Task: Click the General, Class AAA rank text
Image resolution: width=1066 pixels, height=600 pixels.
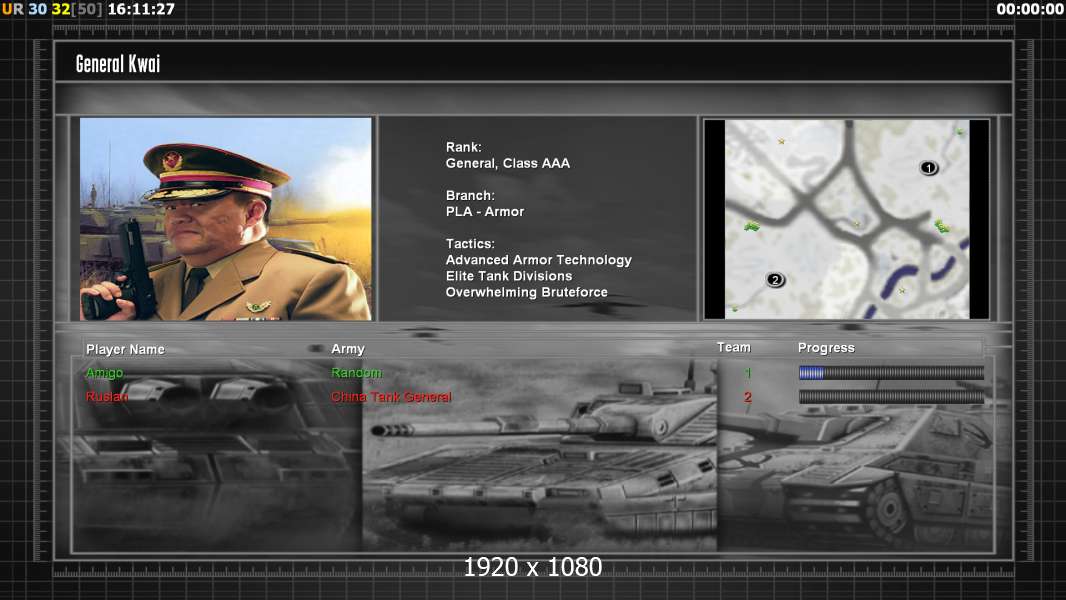Action: click(x=508, y=163)
